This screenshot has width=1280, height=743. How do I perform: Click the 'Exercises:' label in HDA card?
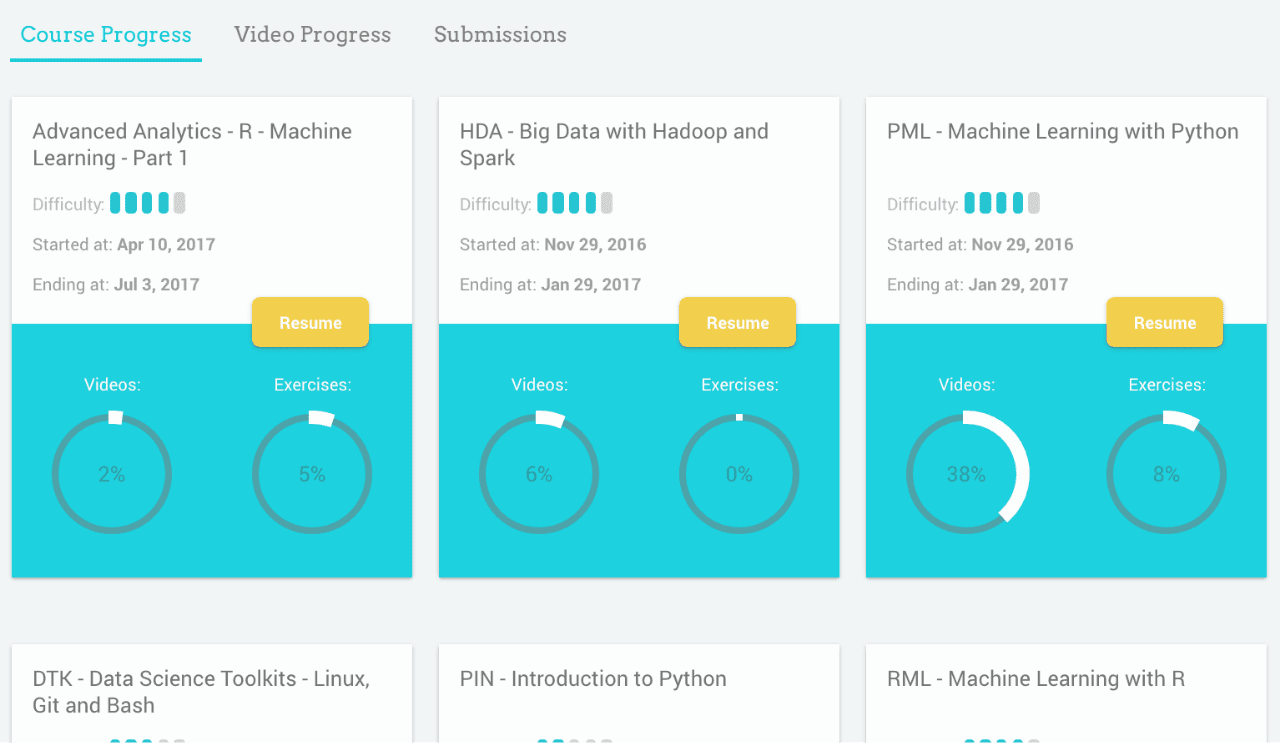(x=739, y=385)
